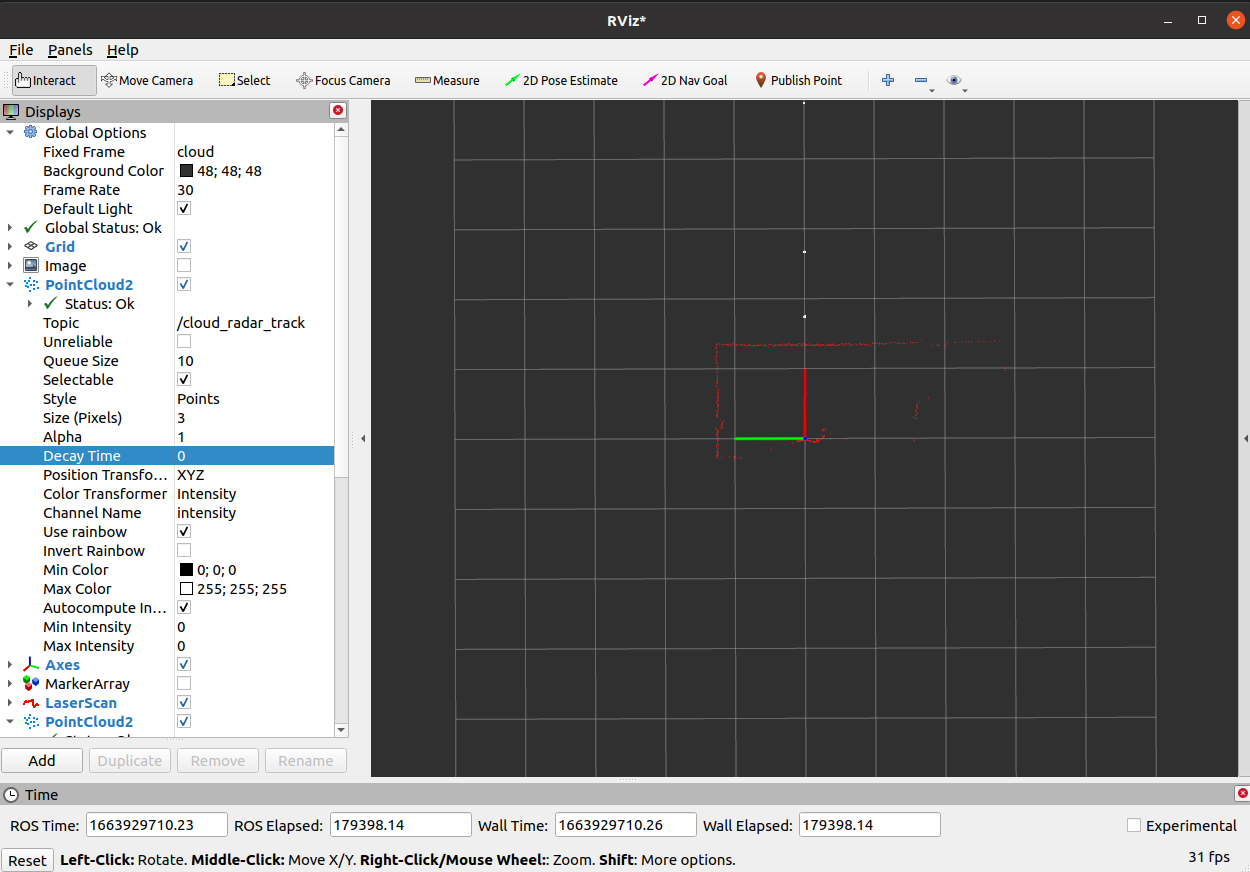This screenshot has width=1250, height=872.
Task: Enable the Image display checkbox
Action: (x=183, y=265)
